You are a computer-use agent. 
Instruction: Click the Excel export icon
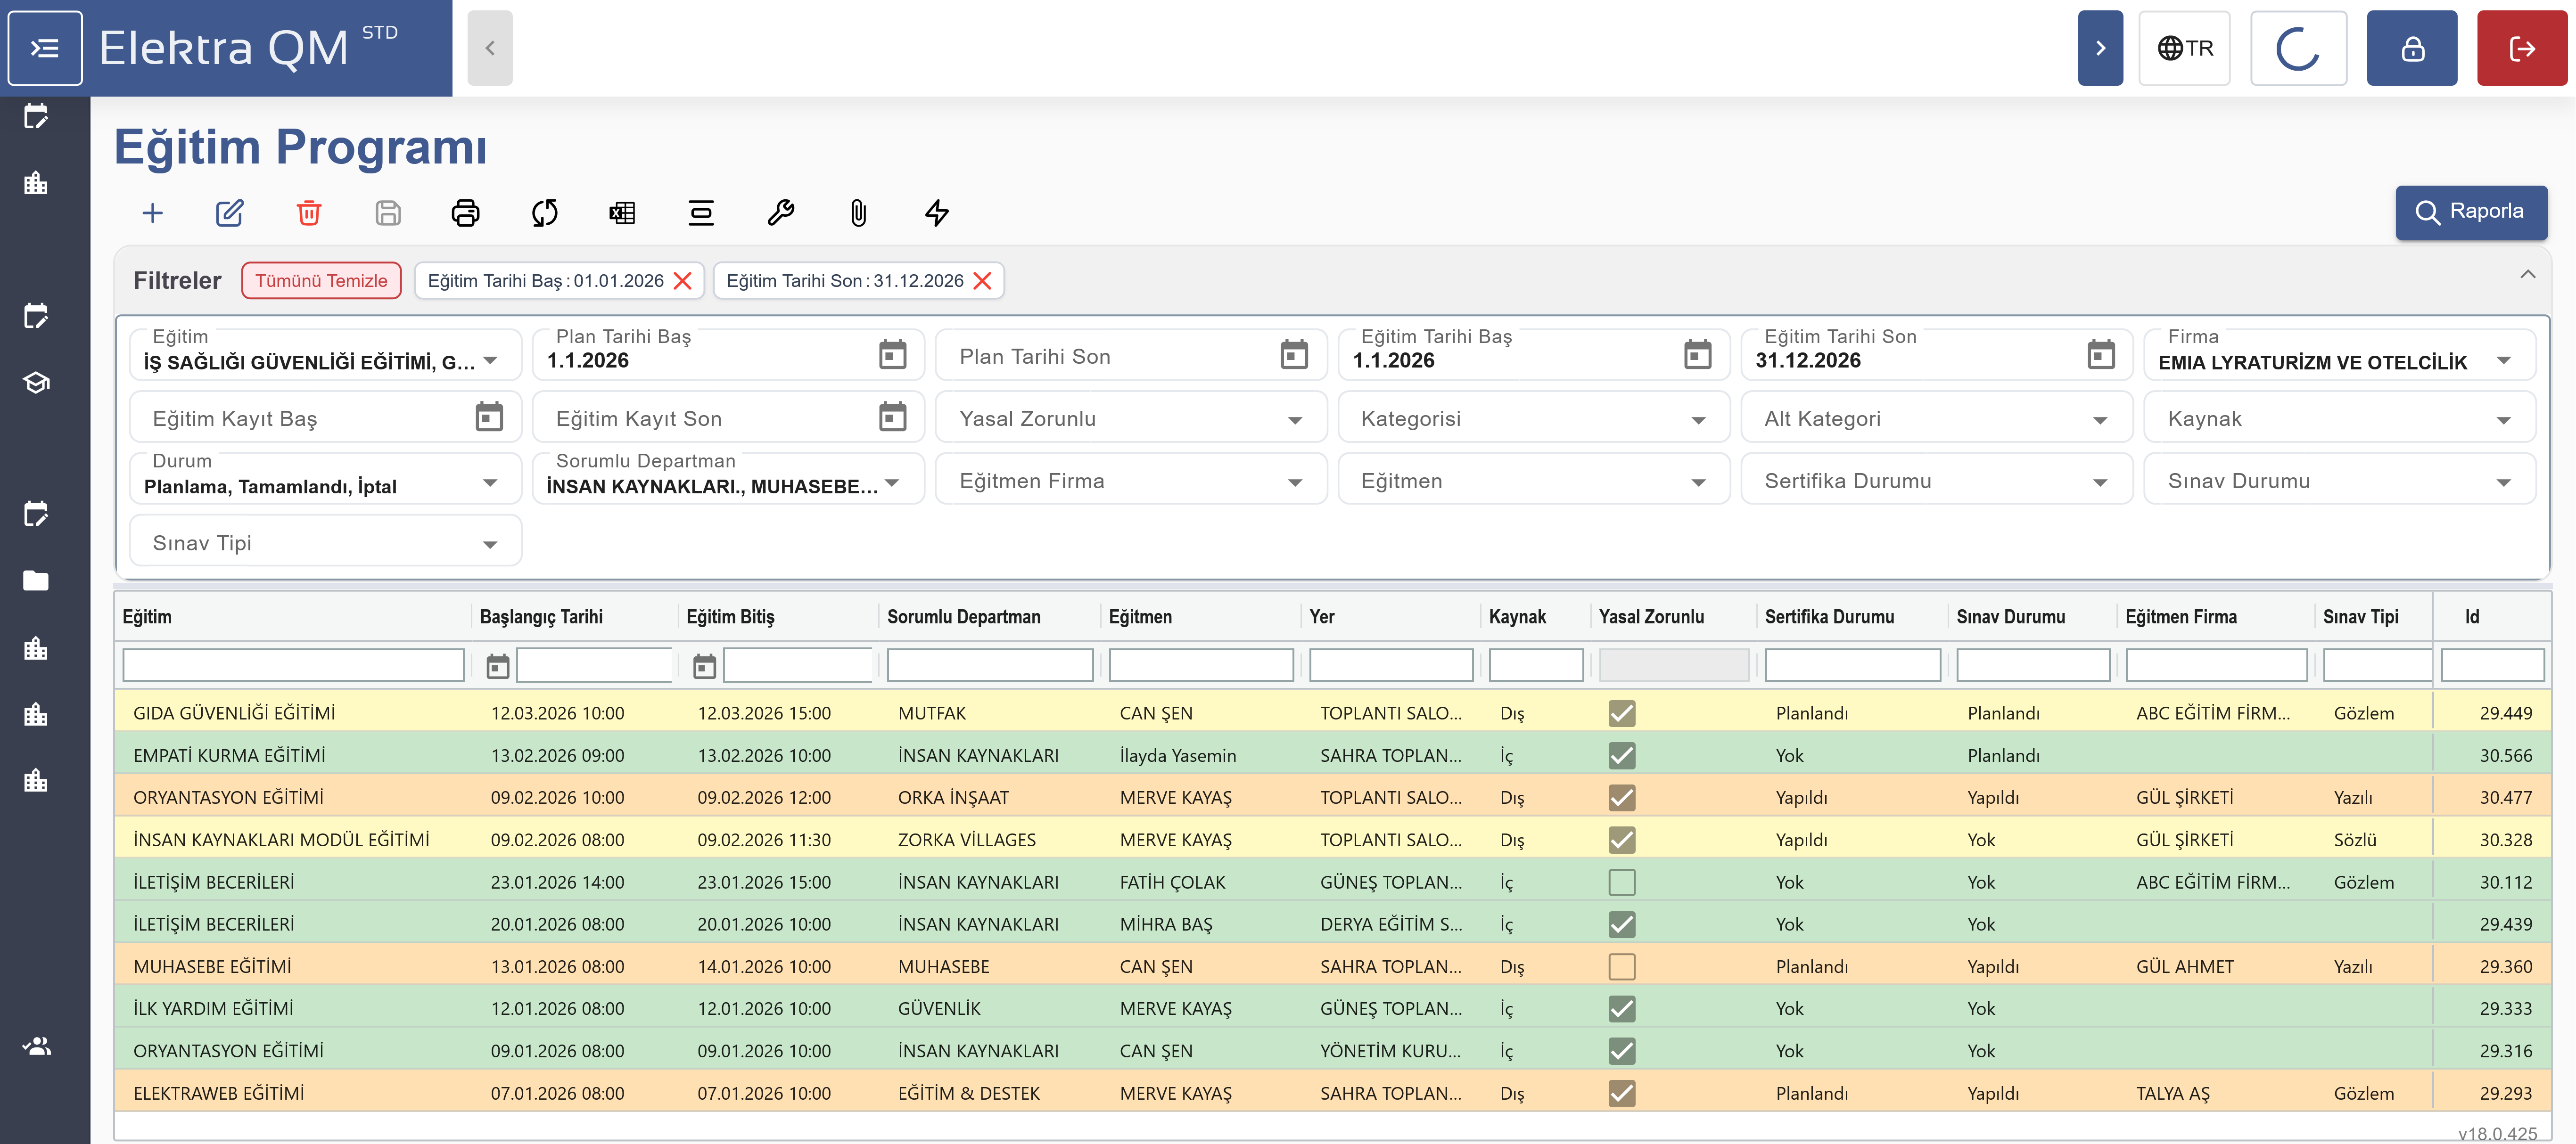(x=622, y=212)
